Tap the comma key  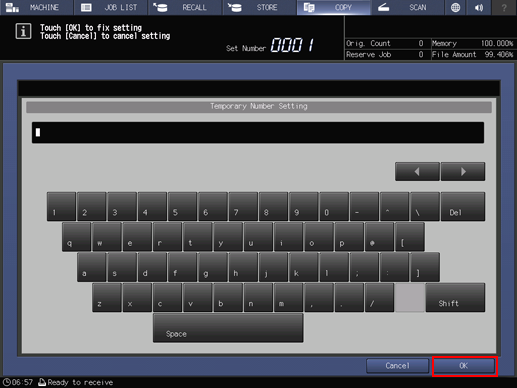pyautogui.click(x=319, y=297)
